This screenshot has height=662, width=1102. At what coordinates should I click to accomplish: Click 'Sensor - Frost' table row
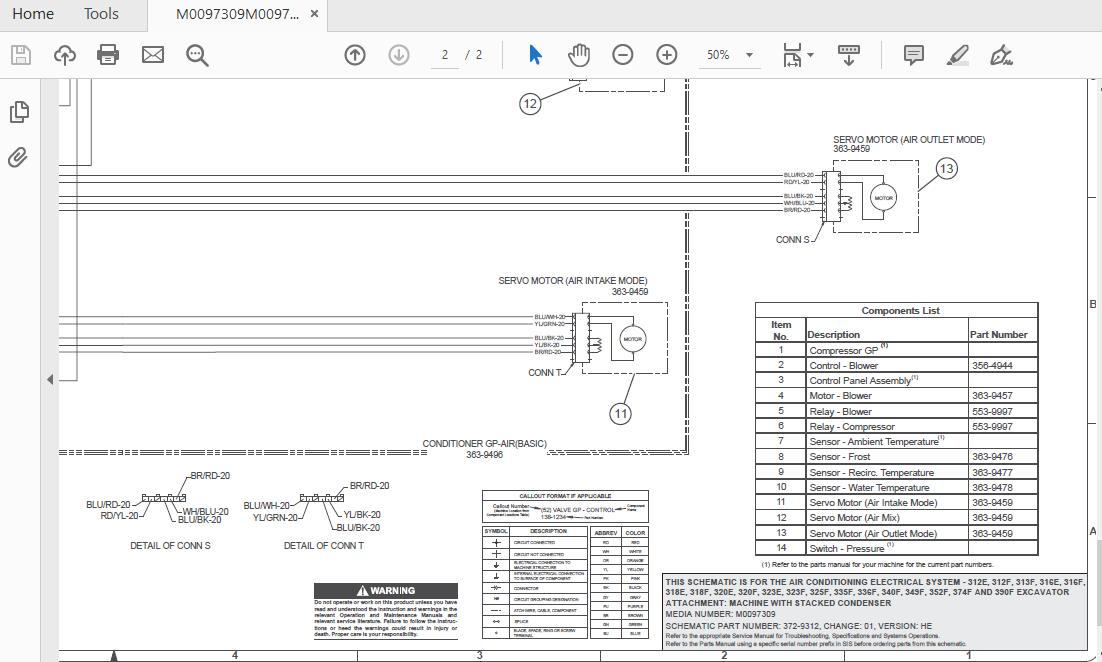click(x=896, y=457)
